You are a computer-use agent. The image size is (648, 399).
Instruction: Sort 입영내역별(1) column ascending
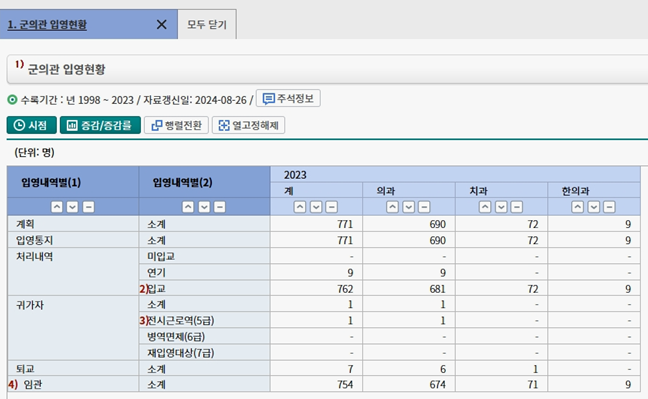(57, 207)
